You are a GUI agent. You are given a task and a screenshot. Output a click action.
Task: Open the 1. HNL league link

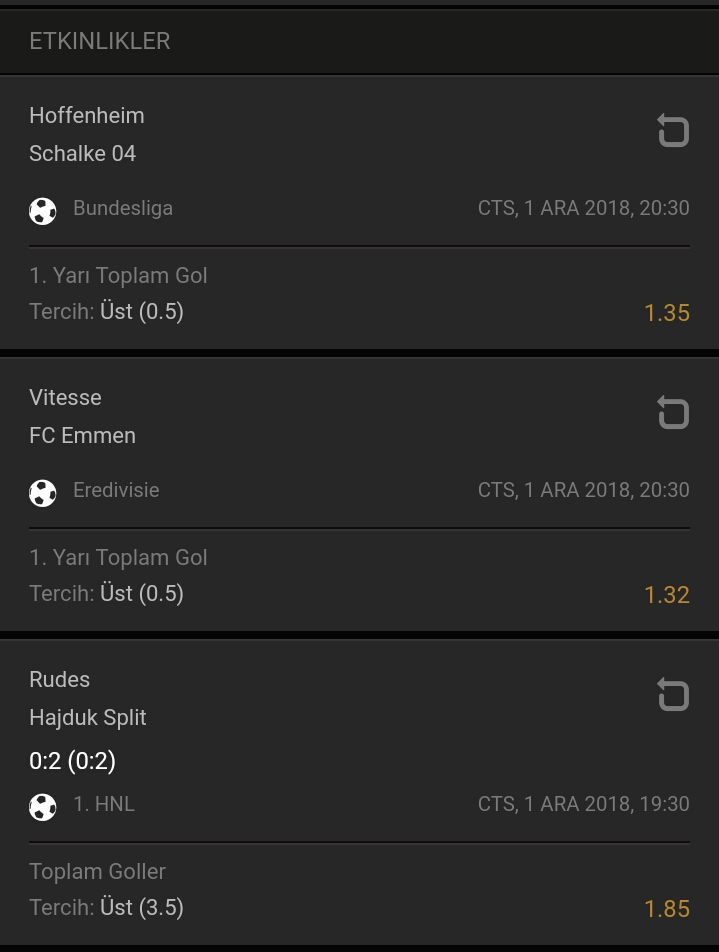104,804
